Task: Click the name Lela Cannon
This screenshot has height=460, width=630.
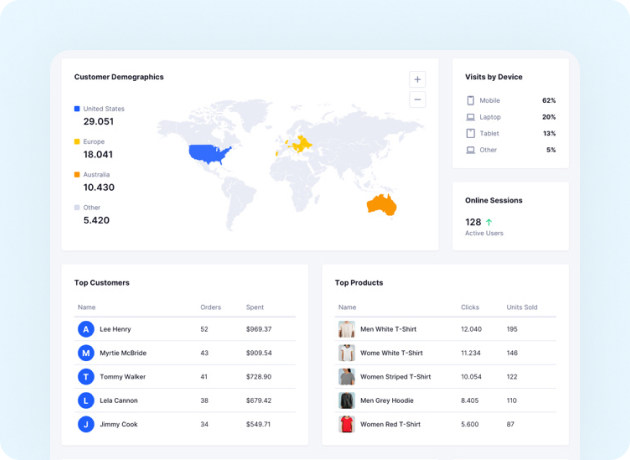Action: (x=119, y=401)
